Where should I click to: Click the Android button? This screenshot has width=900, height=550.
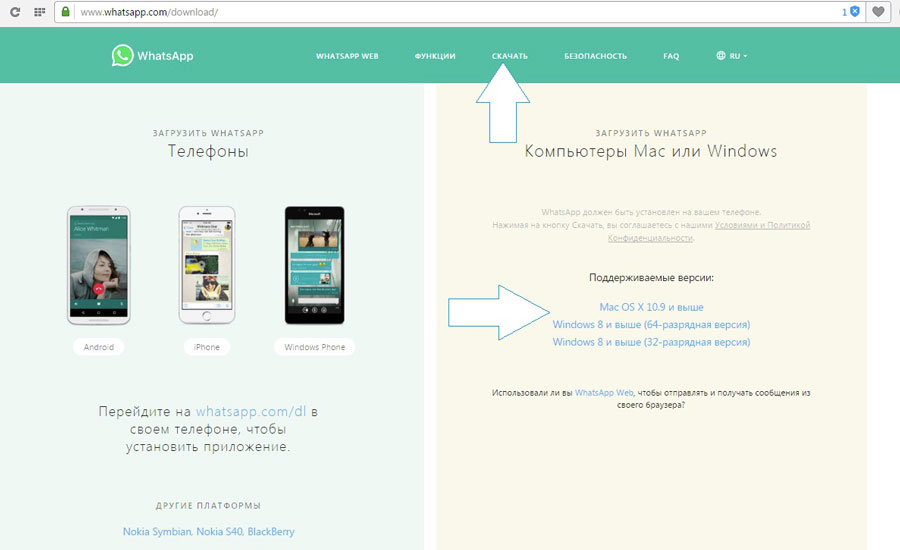[99, 347]
